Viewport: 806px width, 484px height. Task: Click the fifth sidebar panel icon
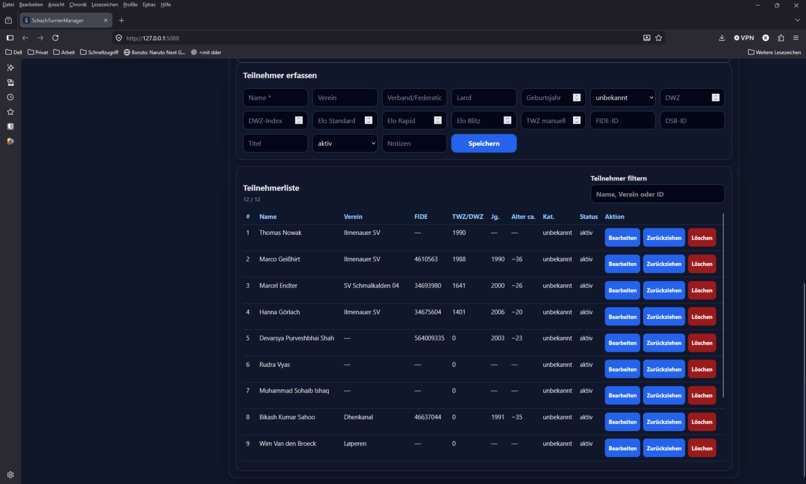10,126
